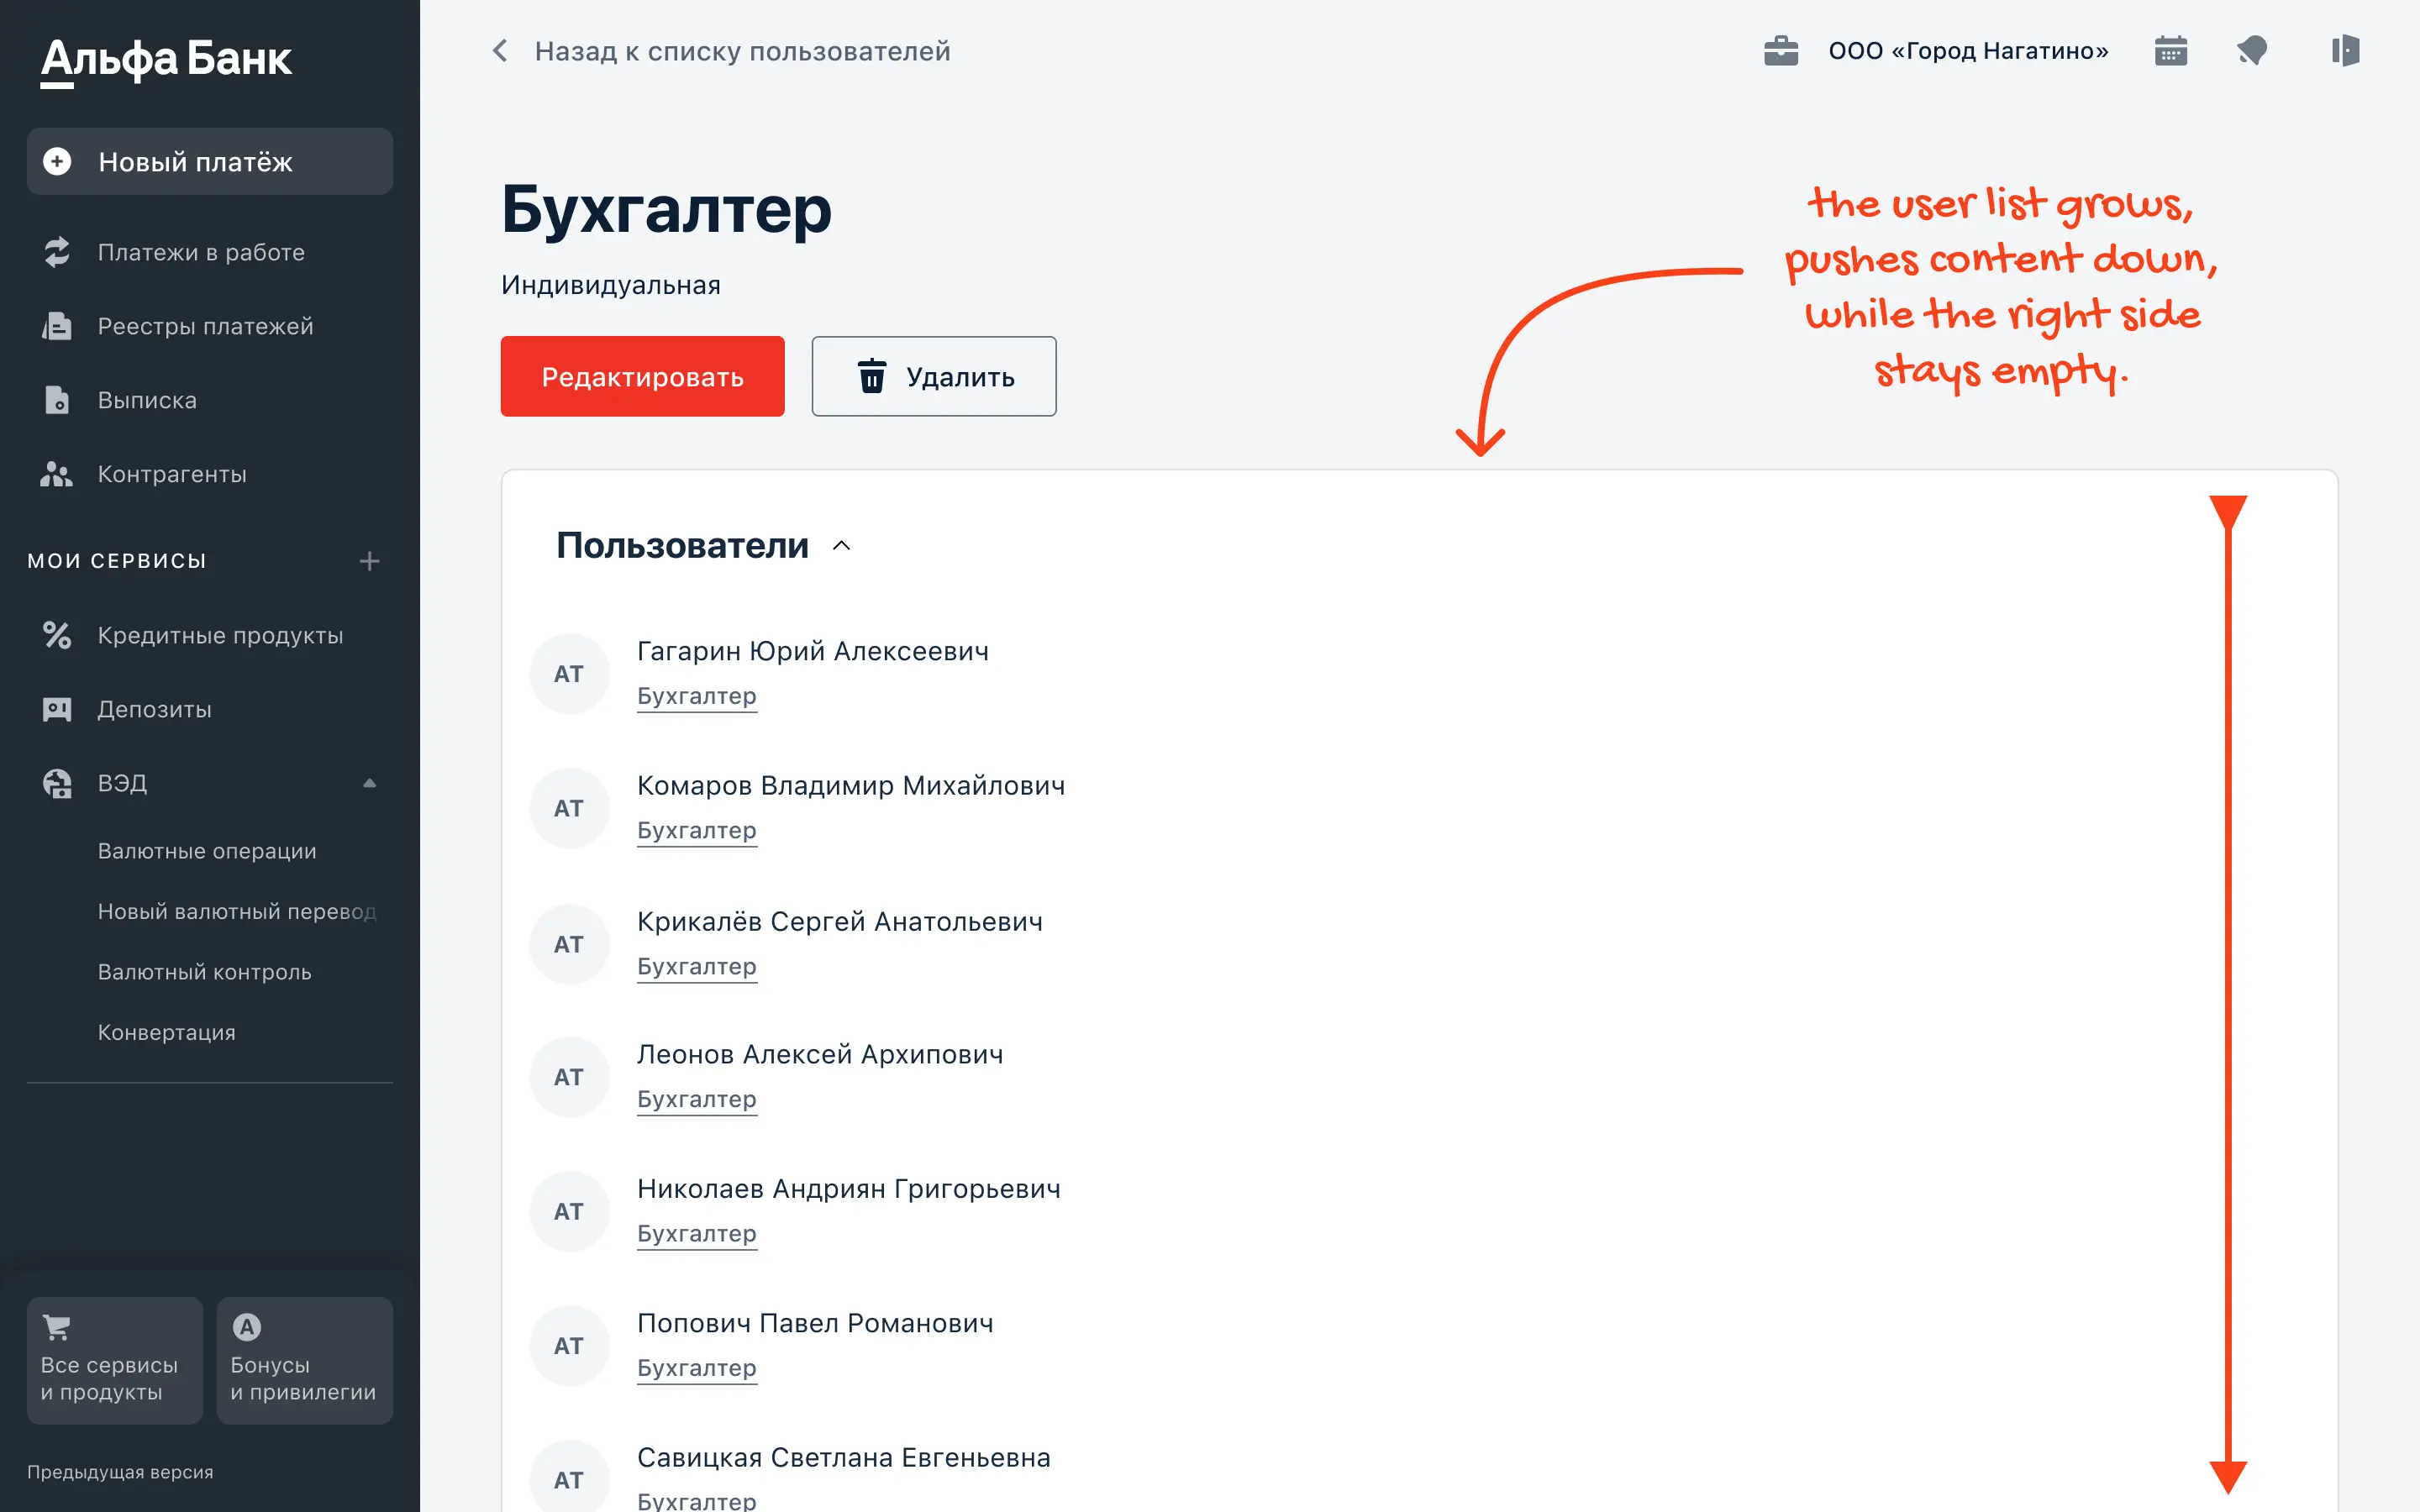Click the Удалить button
The image size is (2420, 1512).
point(933,377)
